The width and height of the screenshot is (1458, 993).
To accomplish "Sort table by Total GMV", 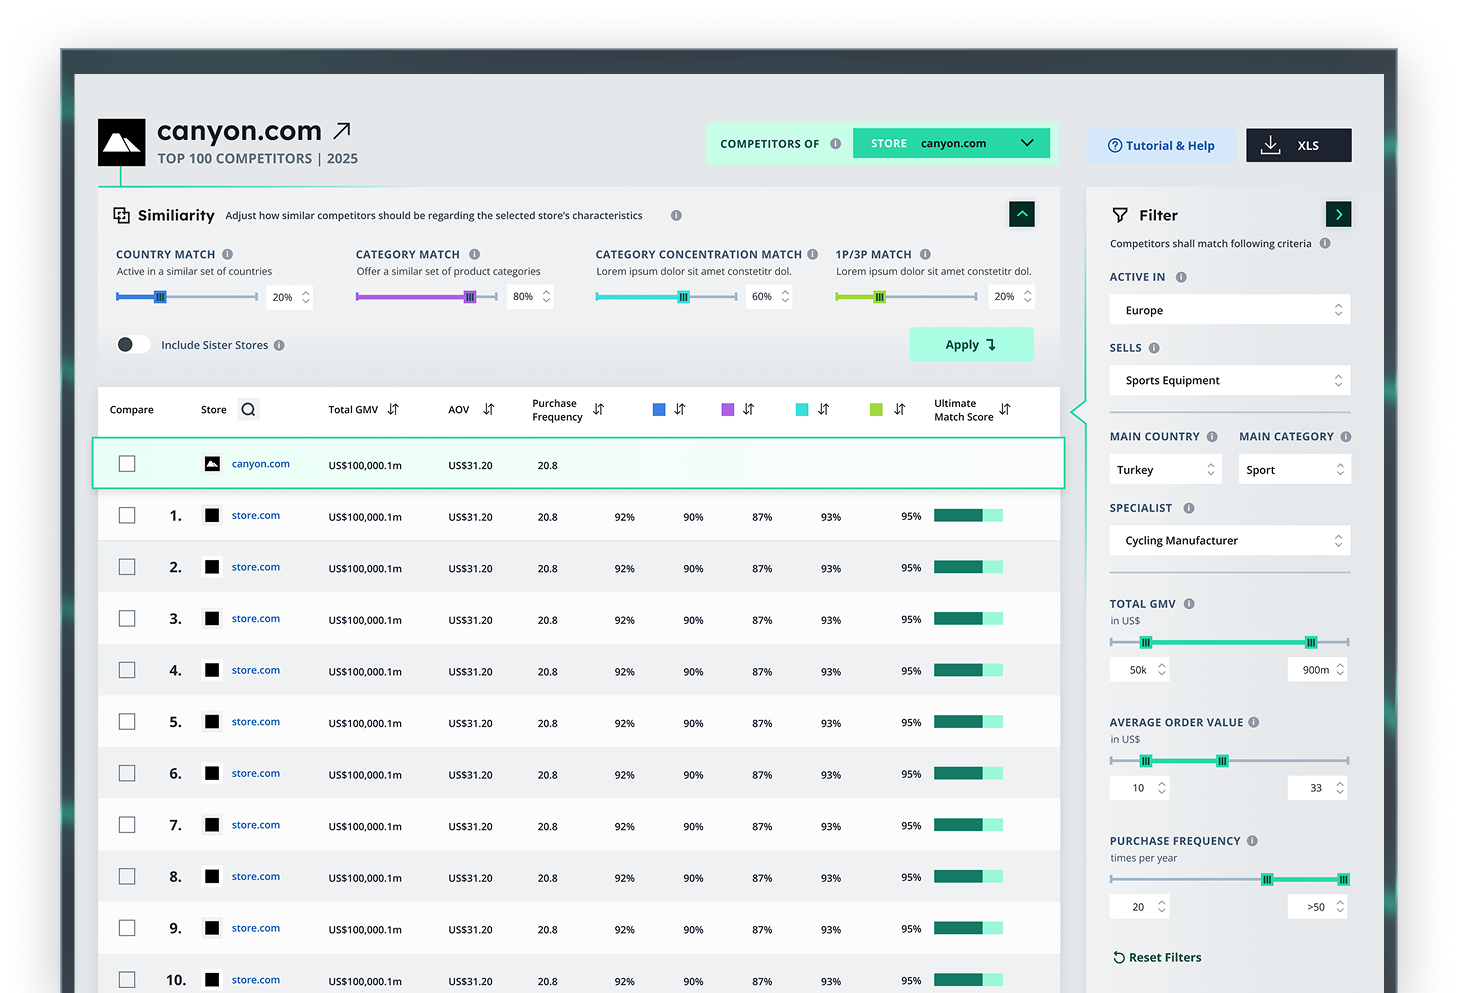I will click(x=393, y=409).
